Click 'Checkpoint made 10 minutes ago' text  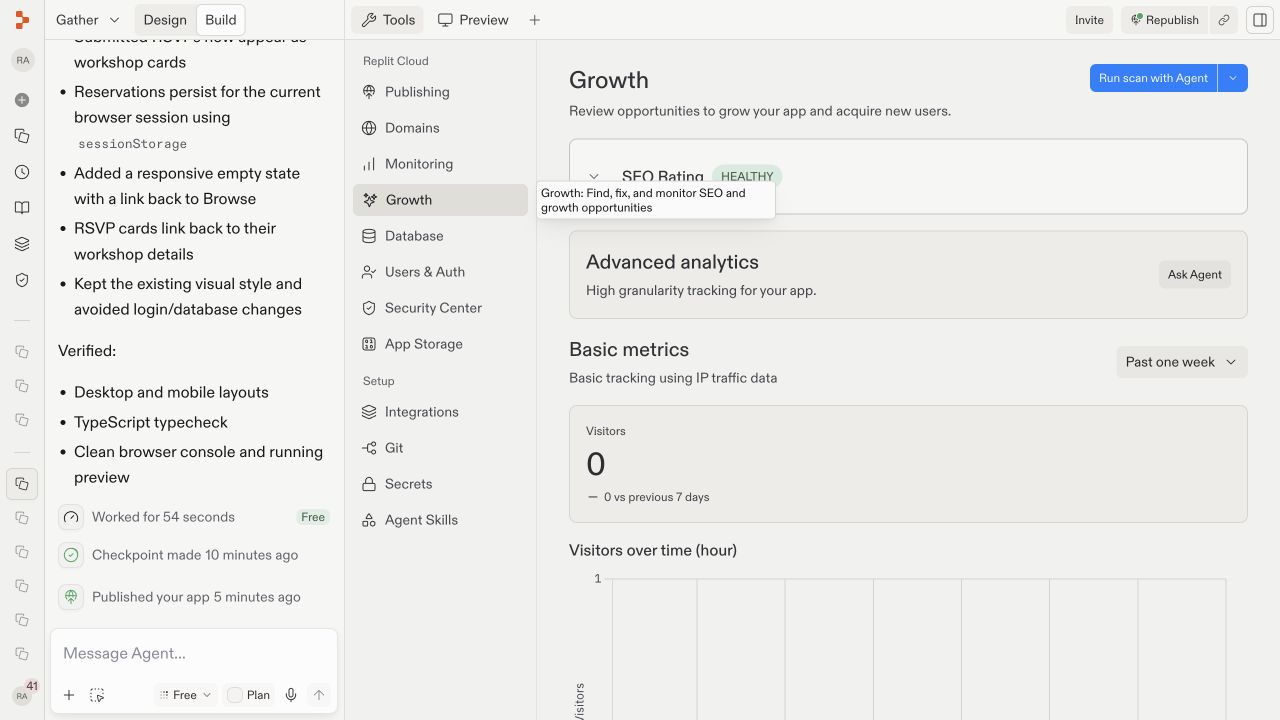195,555
